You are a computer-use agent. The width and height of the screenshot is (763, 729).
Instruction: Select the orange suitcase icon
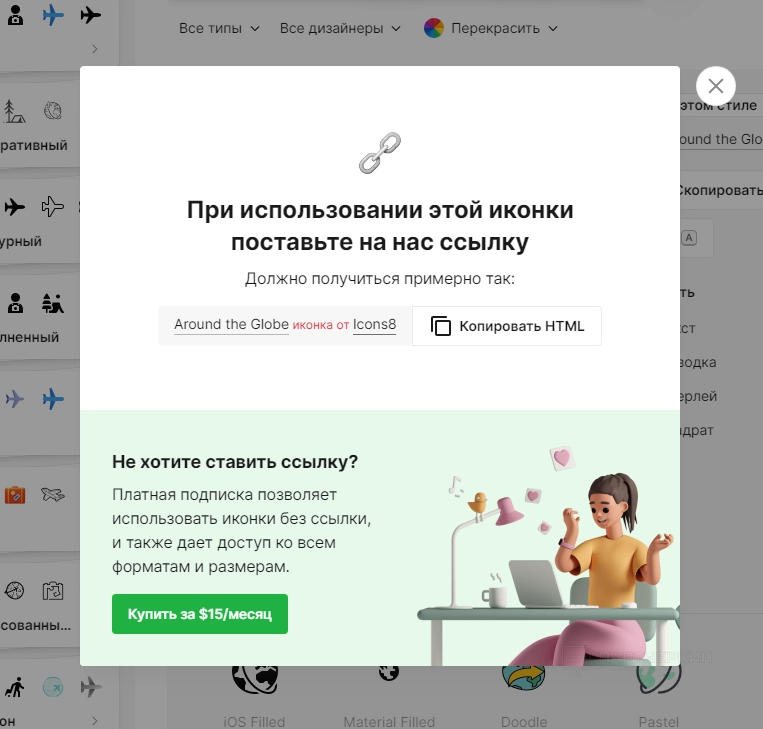coord(15,495)
